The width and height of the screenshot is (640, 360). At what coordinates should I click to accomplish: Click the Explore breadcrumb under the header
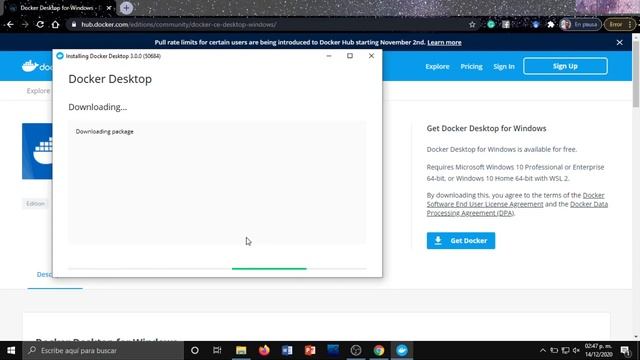[x=38, y=91]
